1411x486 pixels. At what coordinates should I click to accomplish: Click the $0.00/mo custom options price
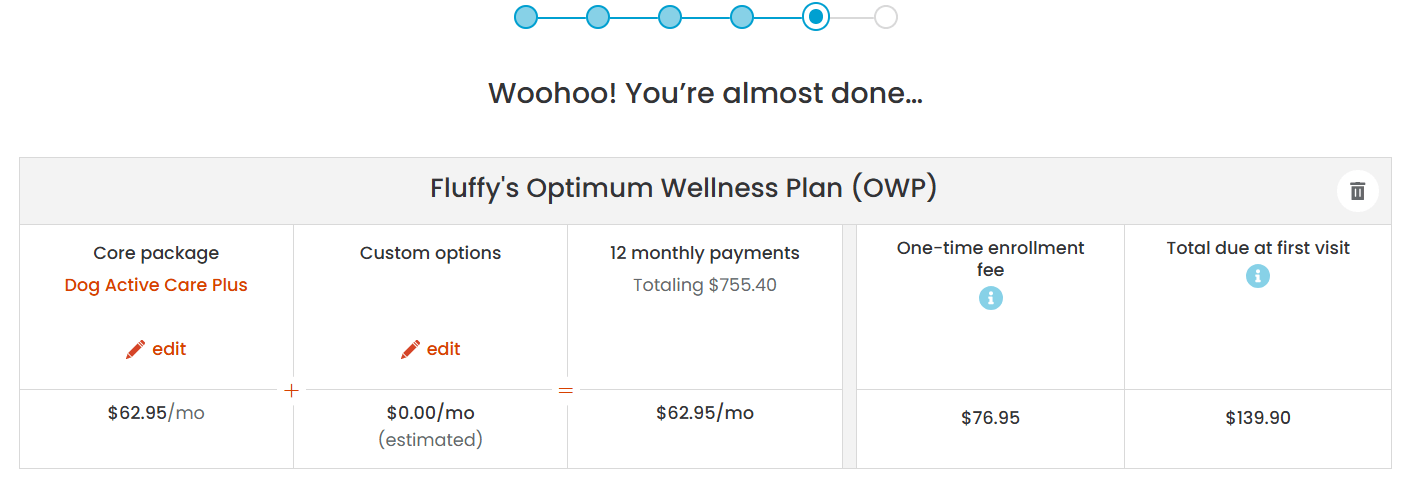coord(431,413)
